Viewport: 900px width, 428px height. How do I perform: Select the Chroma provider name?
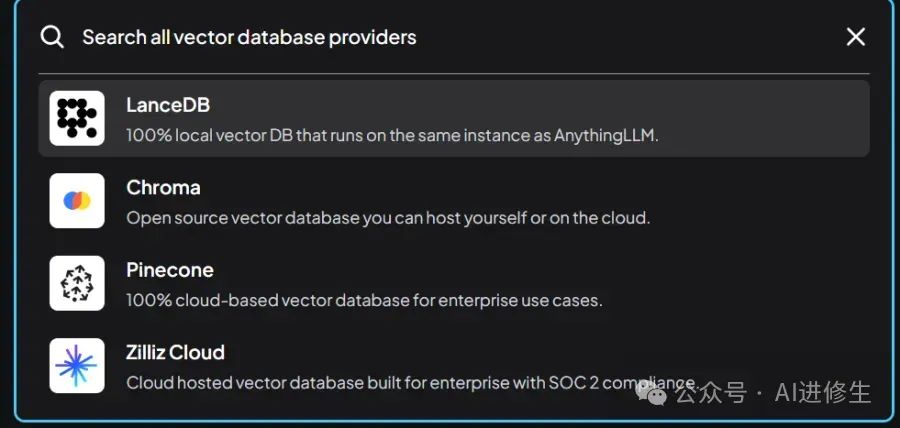pos(163,188)
